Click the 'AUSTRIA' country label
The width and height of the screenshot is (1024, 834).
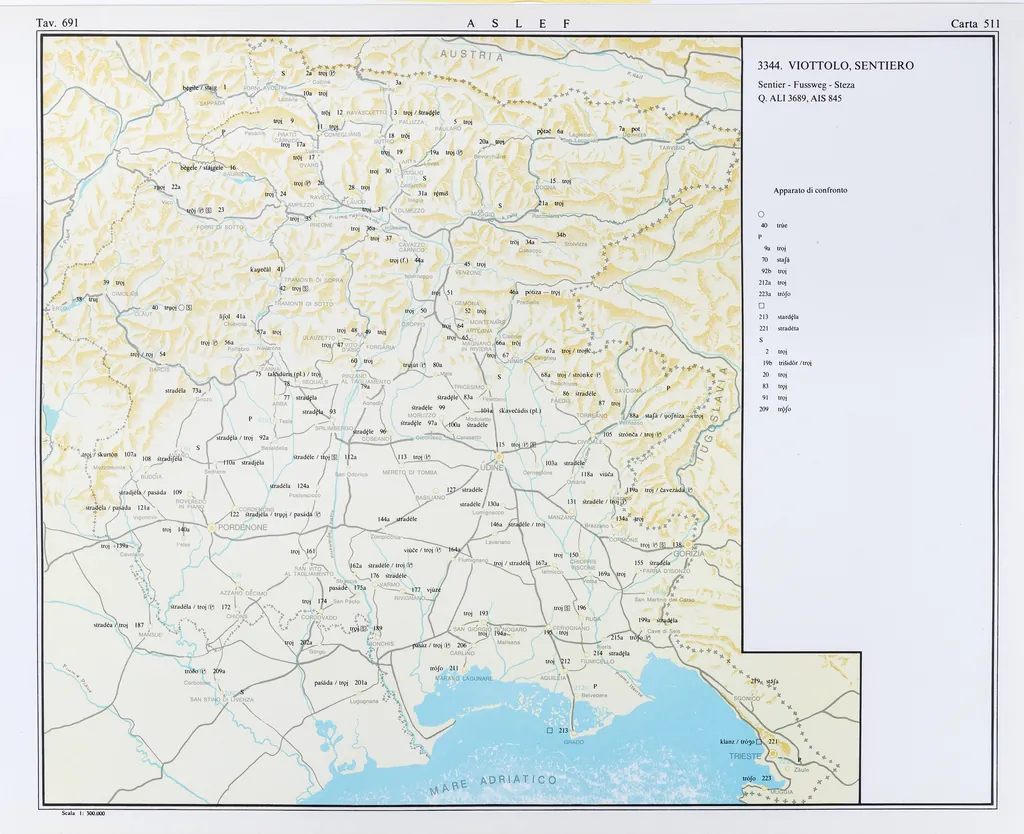(x=474, y=56)
